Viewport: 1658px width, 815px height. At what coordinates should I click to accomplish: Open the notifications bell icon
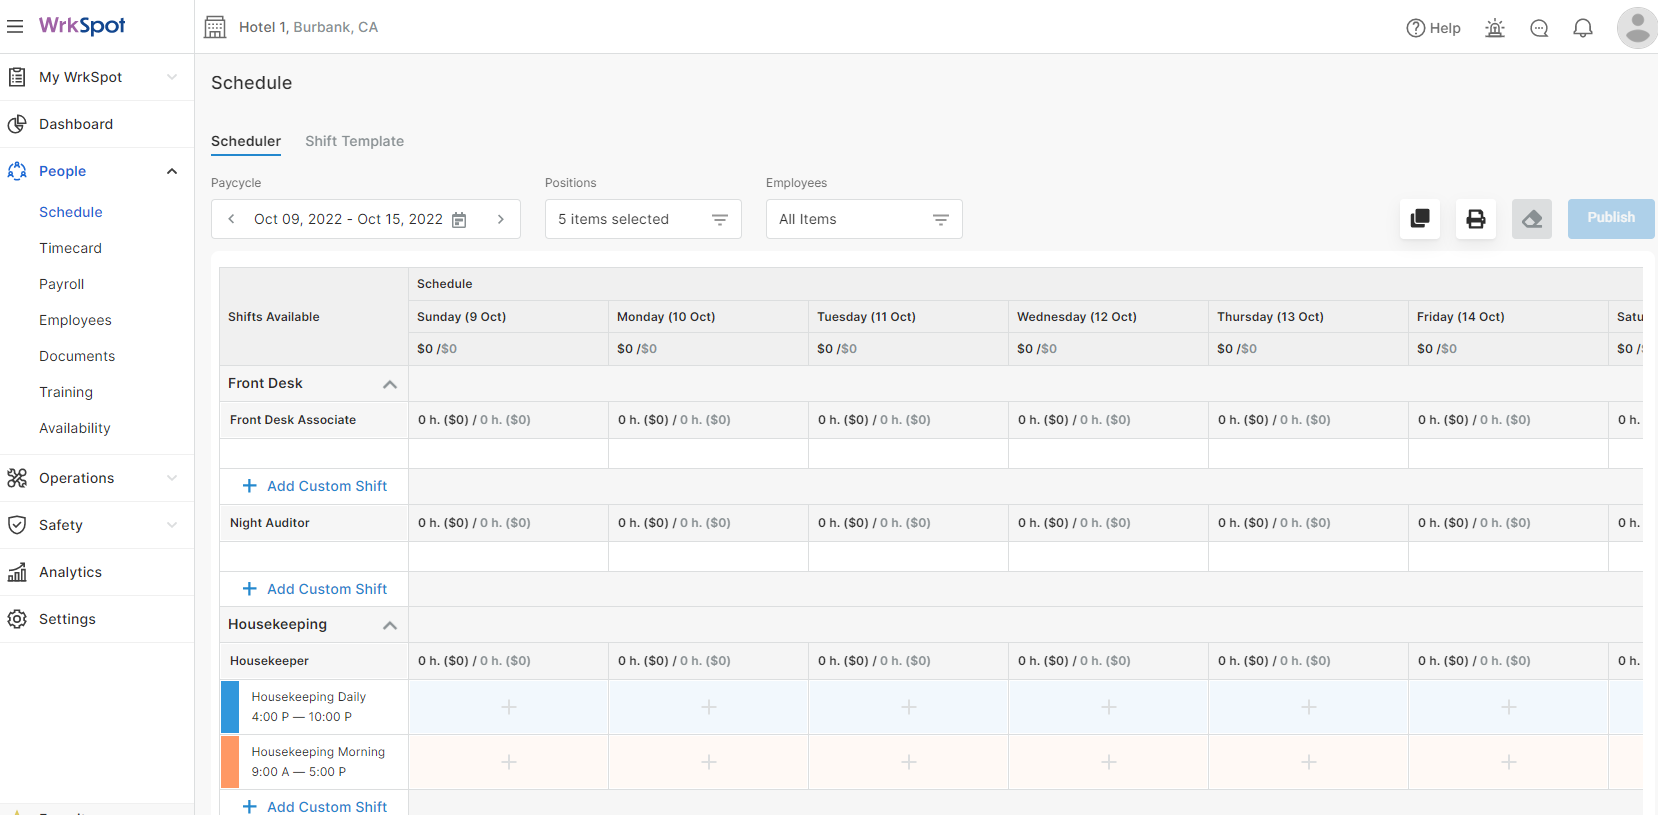(x=1583, y=28)
